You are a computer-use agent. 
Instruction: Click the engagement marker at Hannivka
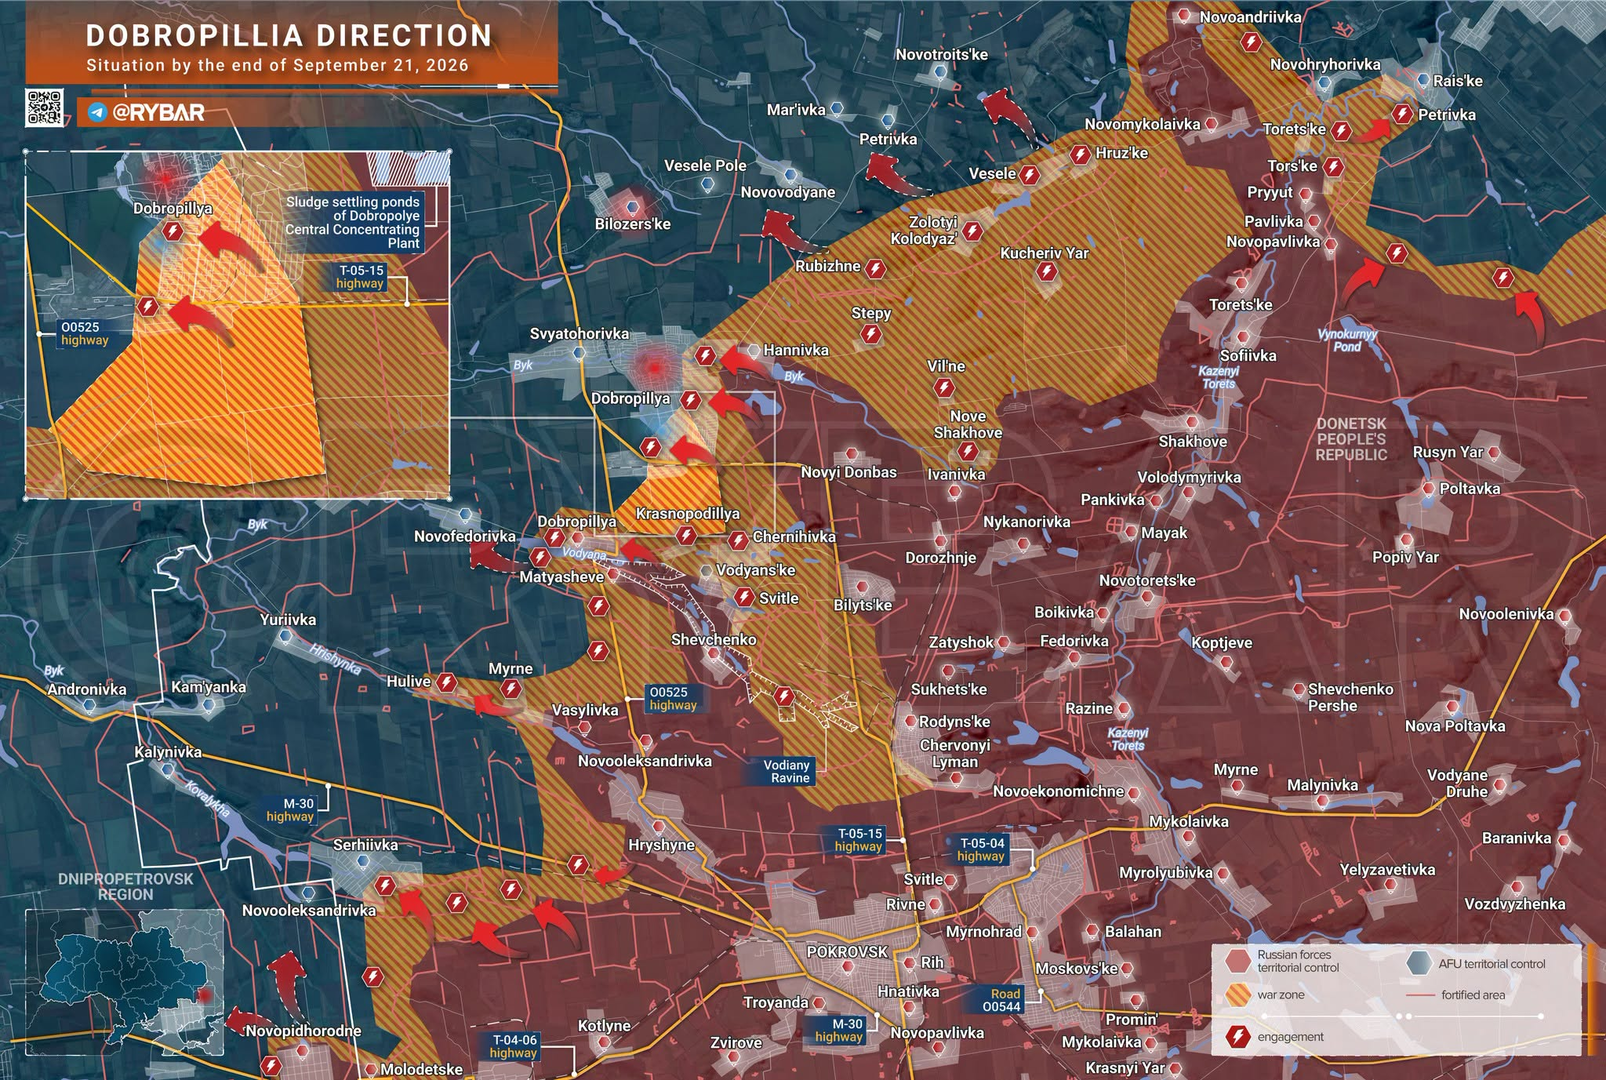[x=706, y=355]
